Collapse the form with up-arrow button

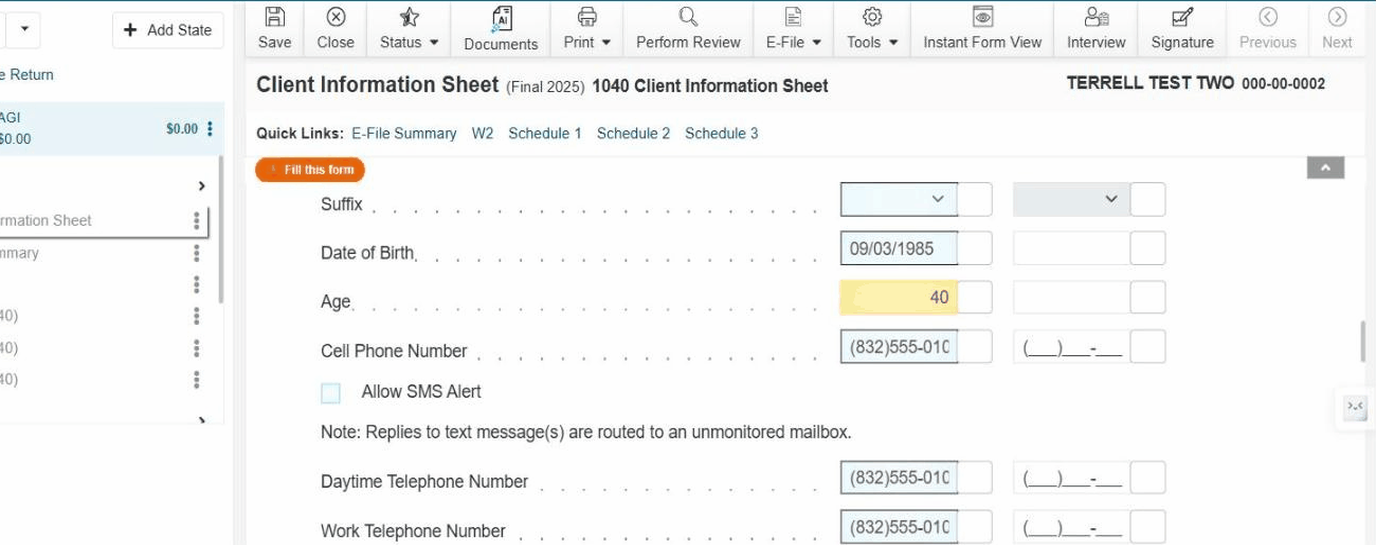[x=1325, y=168]
